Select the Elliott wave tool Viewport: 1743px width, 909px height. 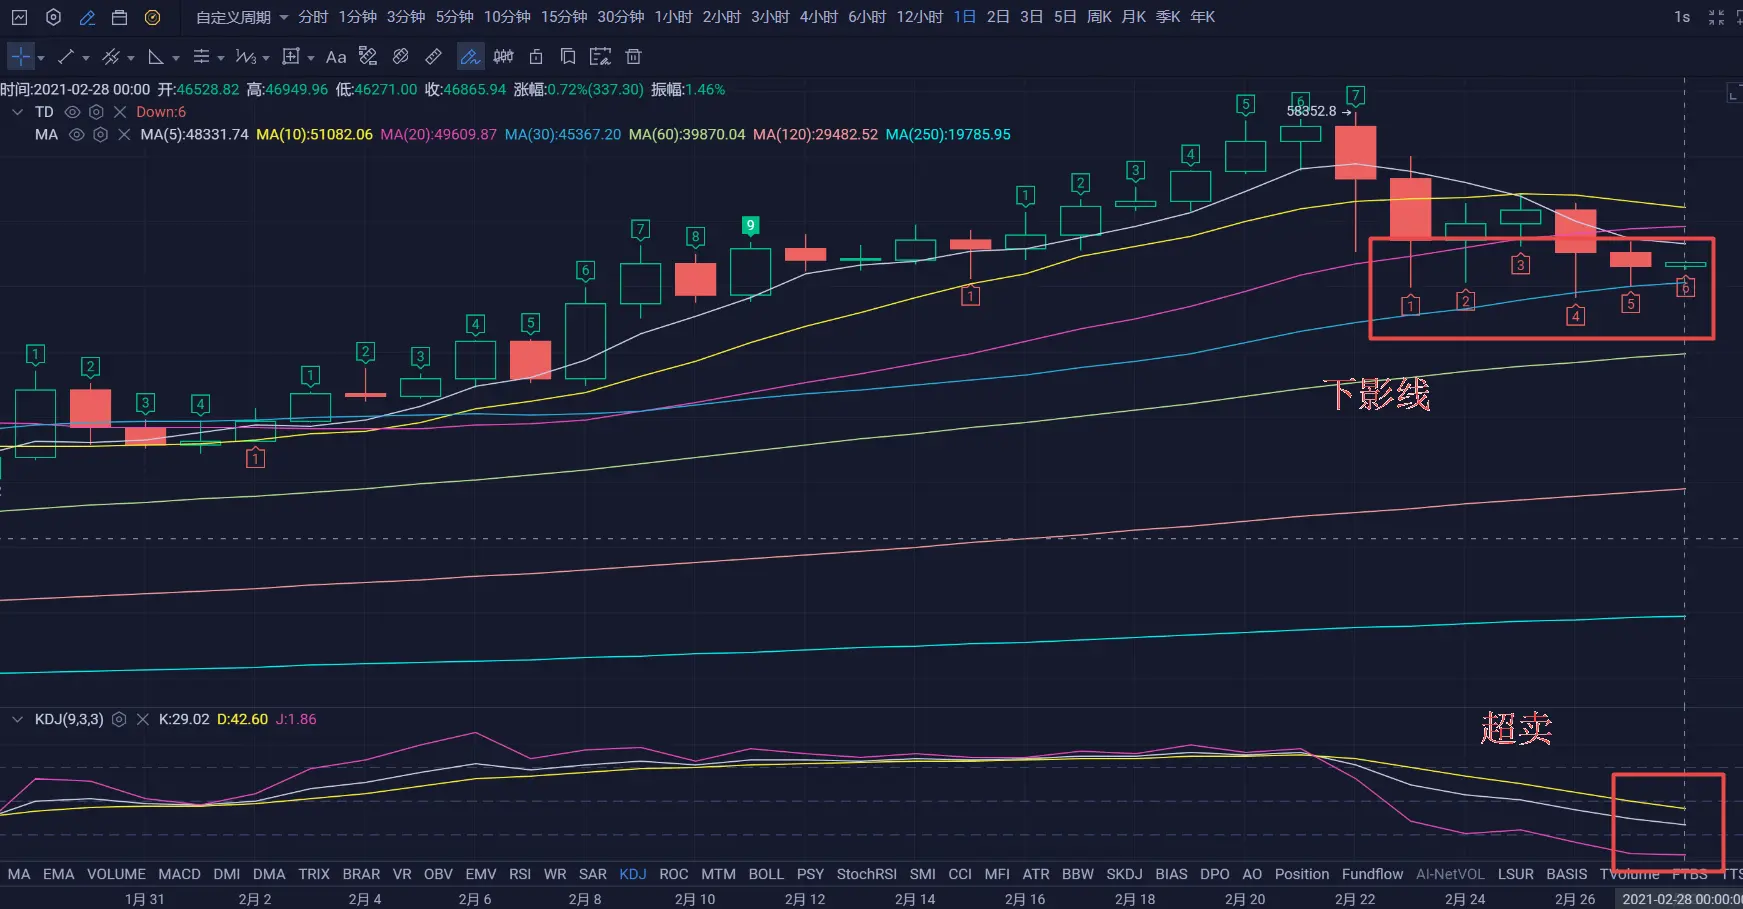245,57
